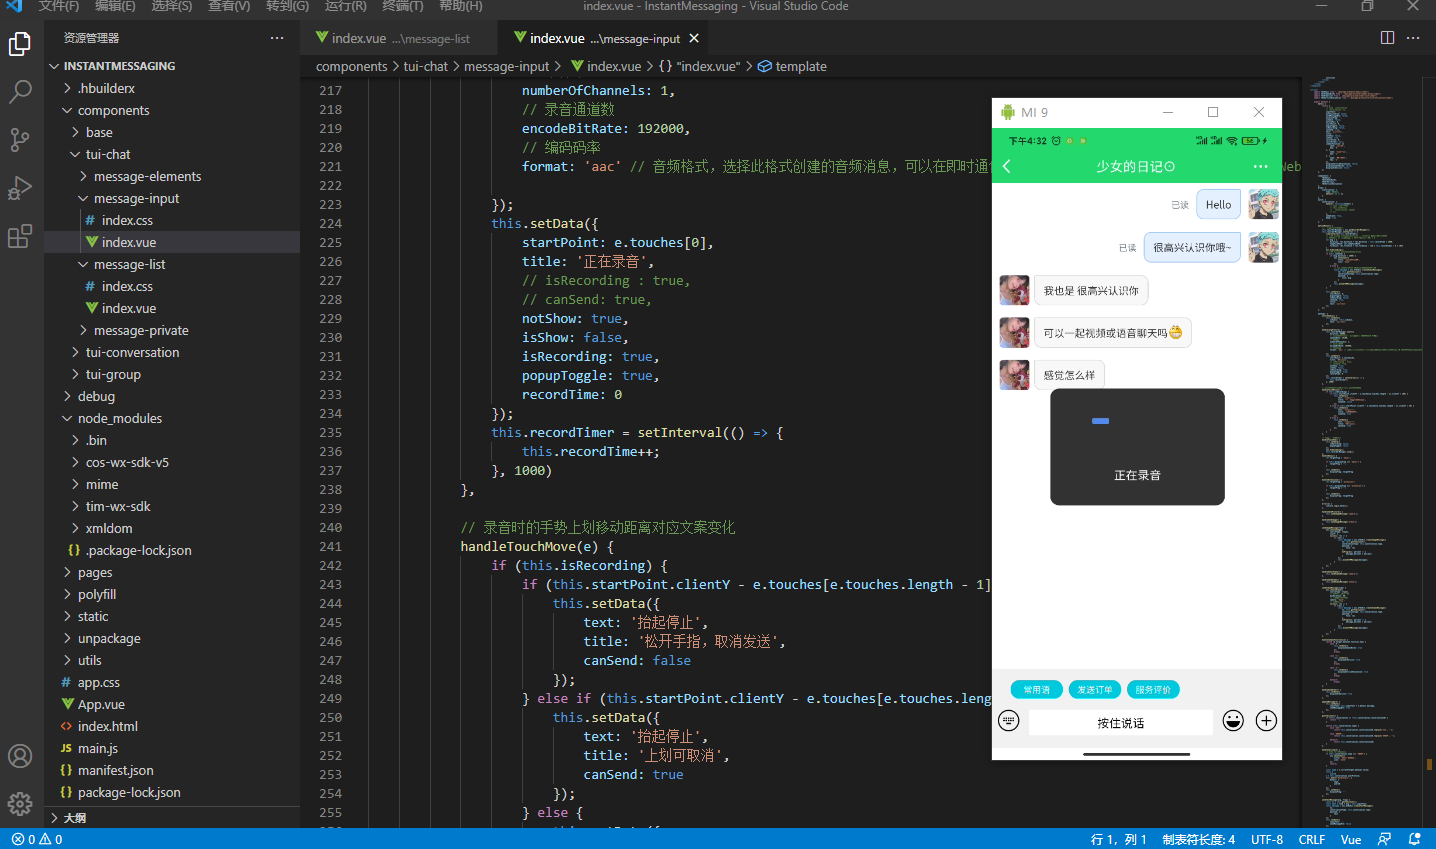Screen dimensions: 1436x849
Task: Click the split editor icon
Action: point(1387,38)
